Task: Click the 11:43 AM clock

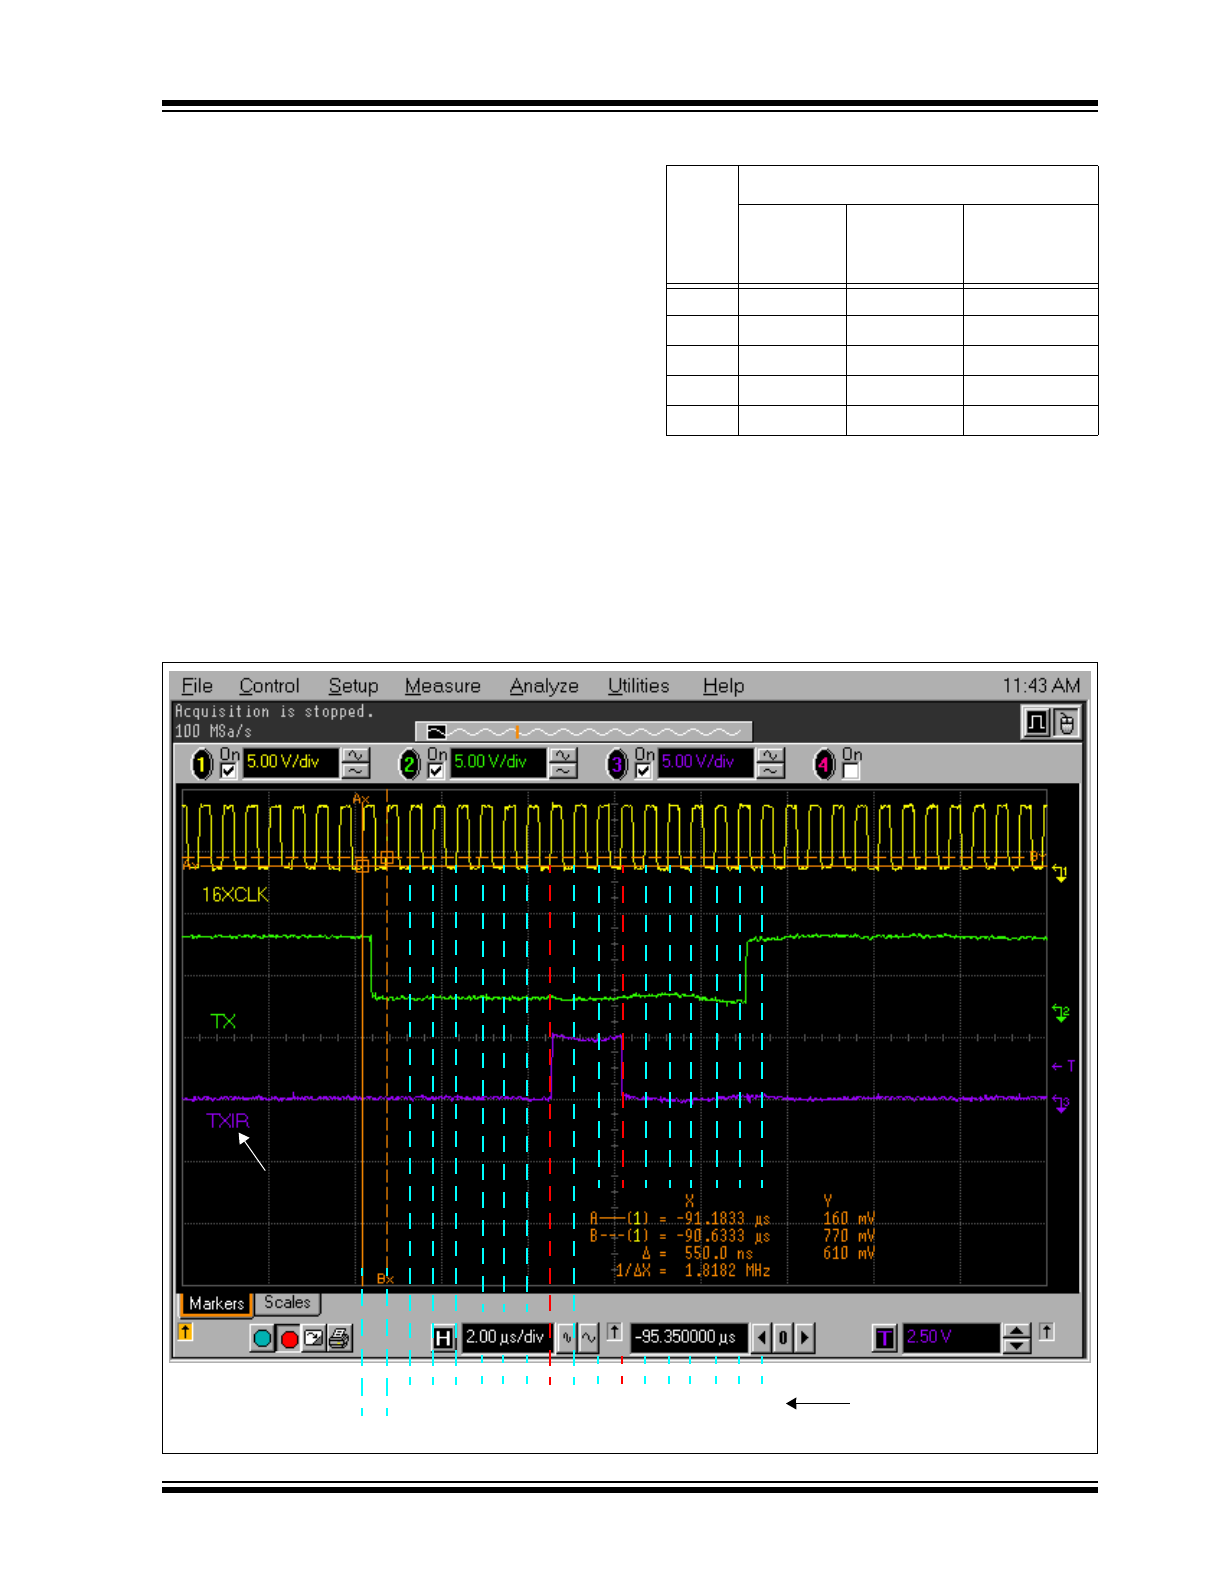Action: coord(1041,686)
